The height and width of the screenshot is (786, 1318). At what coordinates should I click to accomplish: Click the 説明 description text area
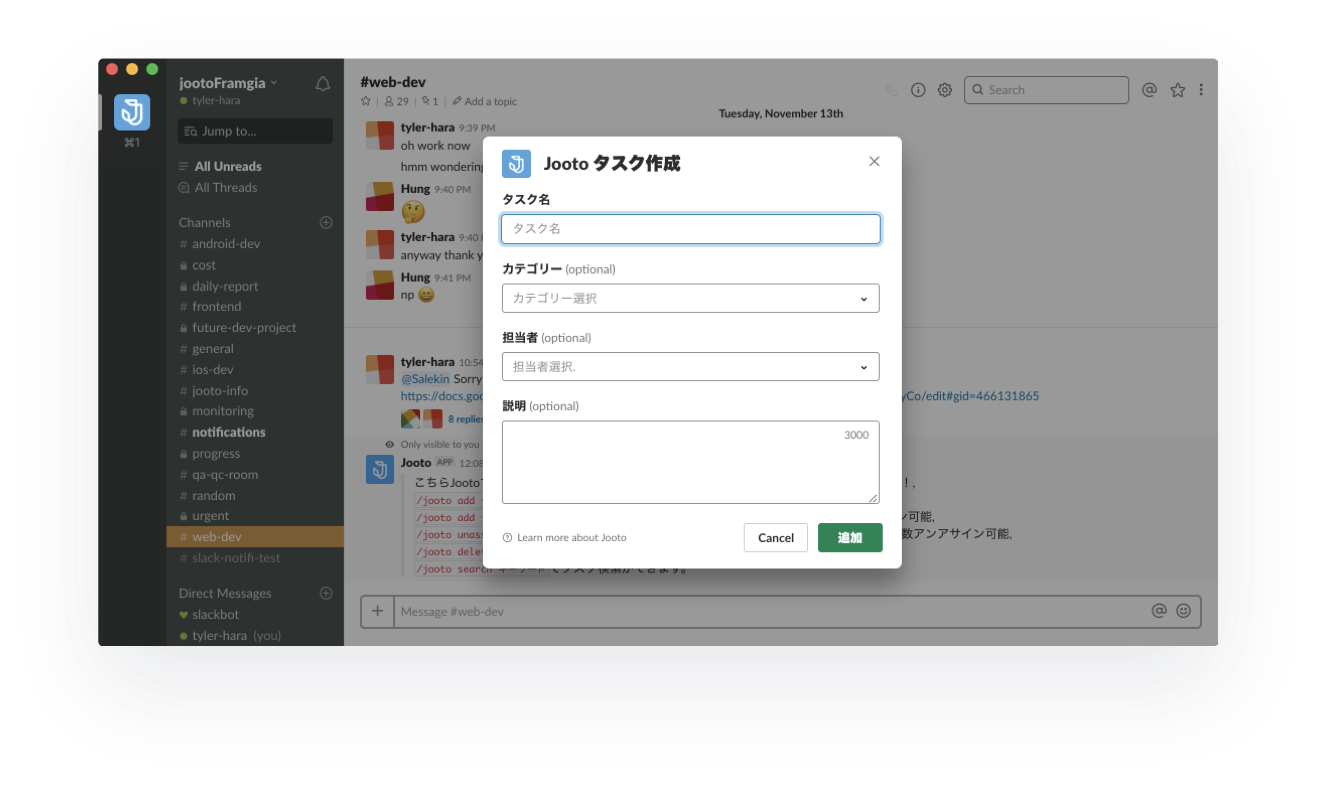point(691,462)
